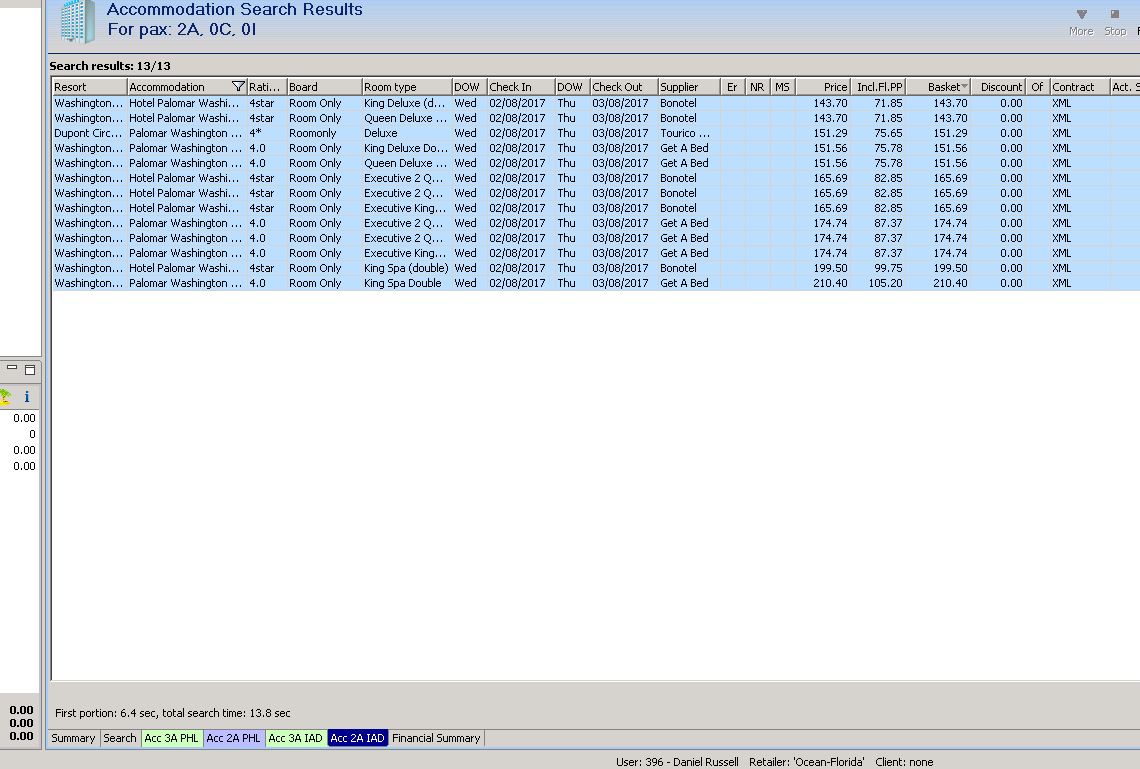
Task: Open the Acc 3A PHL tab
Action: (172, 738)
